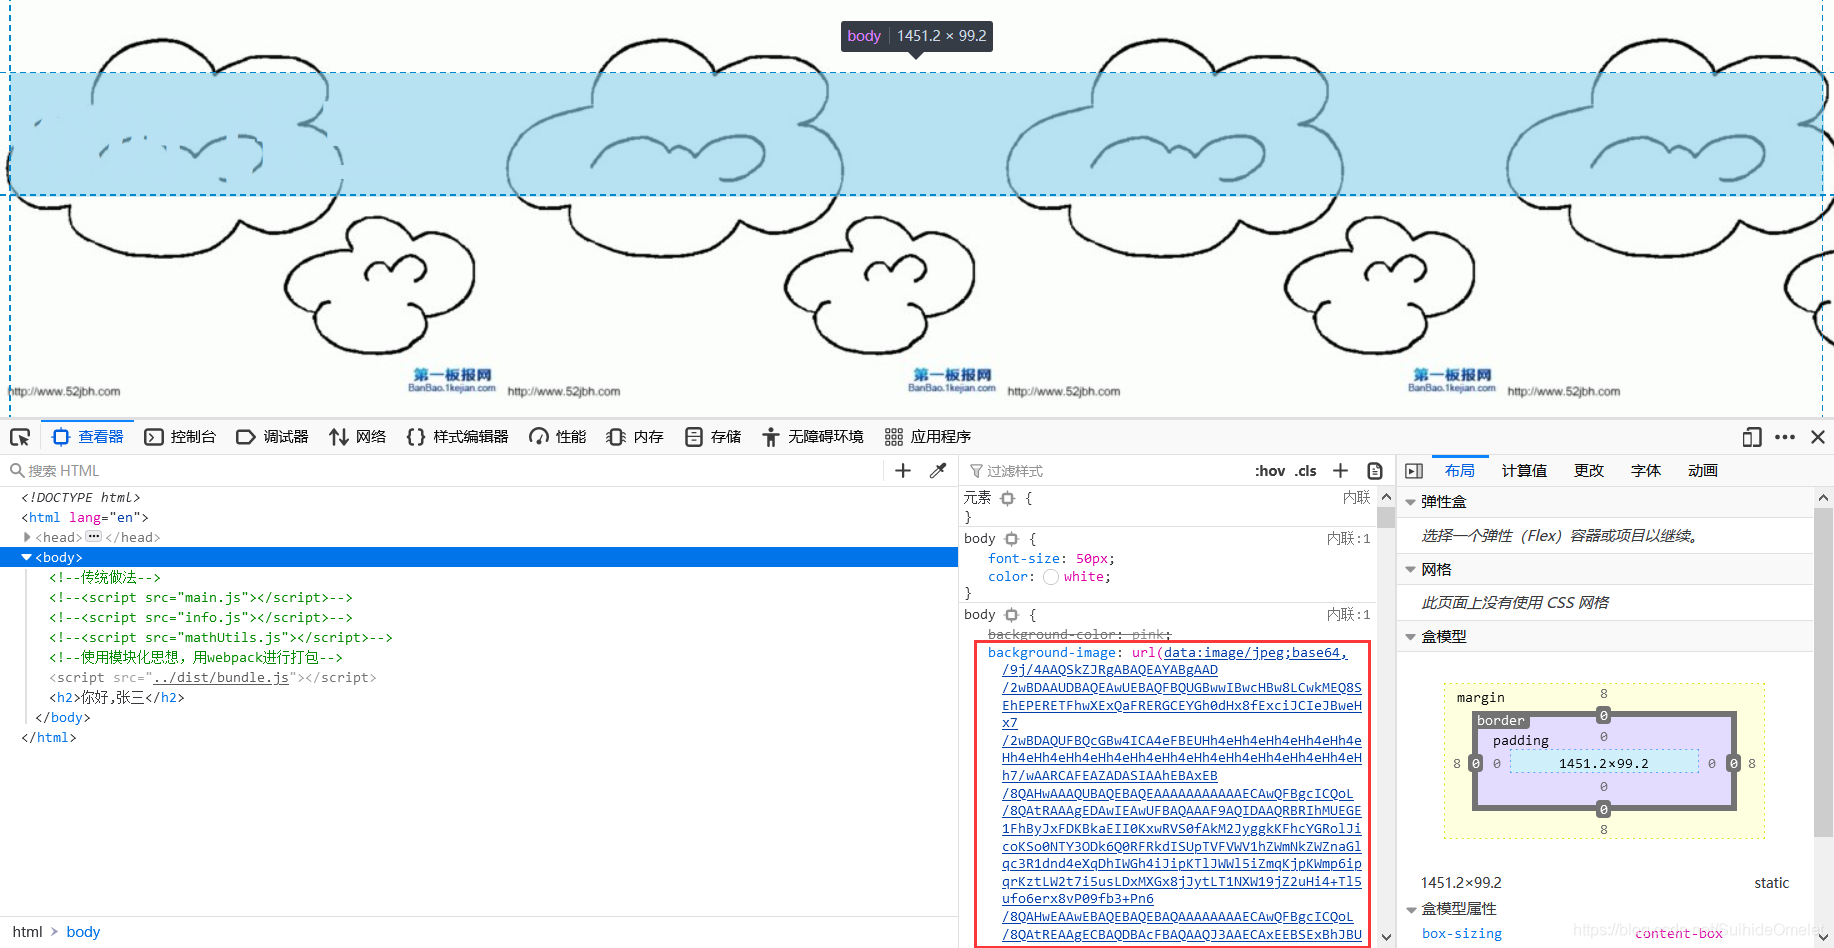Expand the head element node

pyautogui.click(x=27, y=537)
